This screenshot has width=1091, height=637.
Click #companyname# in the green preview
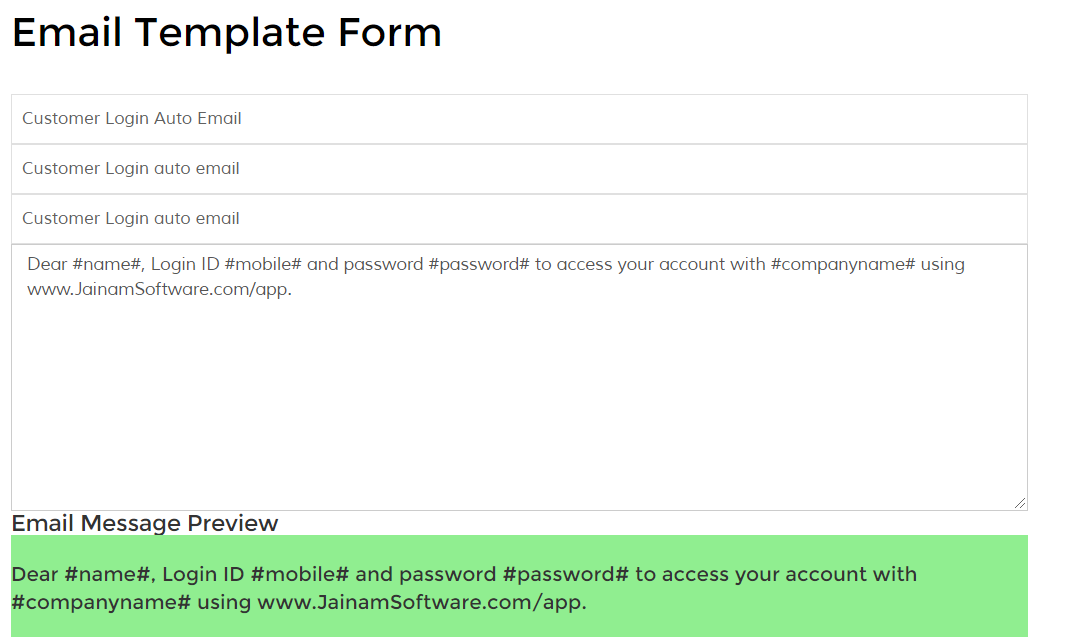coord(101,603)
